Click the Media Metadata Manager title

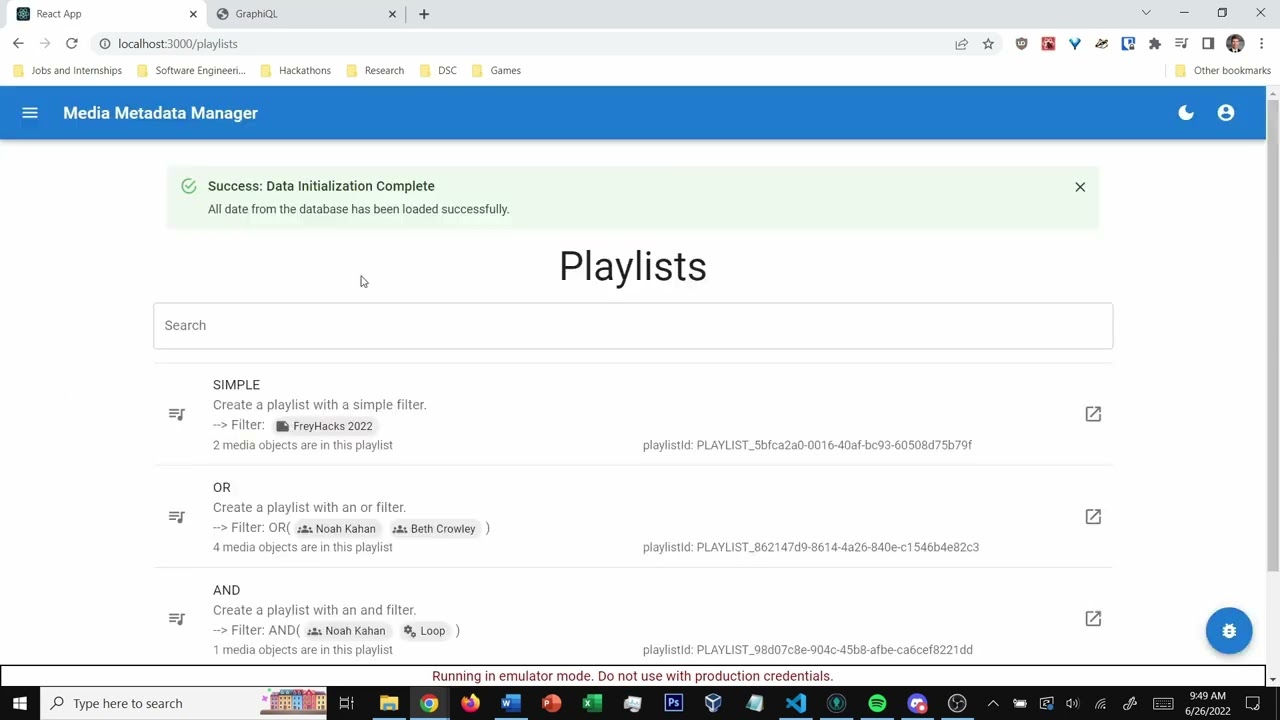(160, 113)
